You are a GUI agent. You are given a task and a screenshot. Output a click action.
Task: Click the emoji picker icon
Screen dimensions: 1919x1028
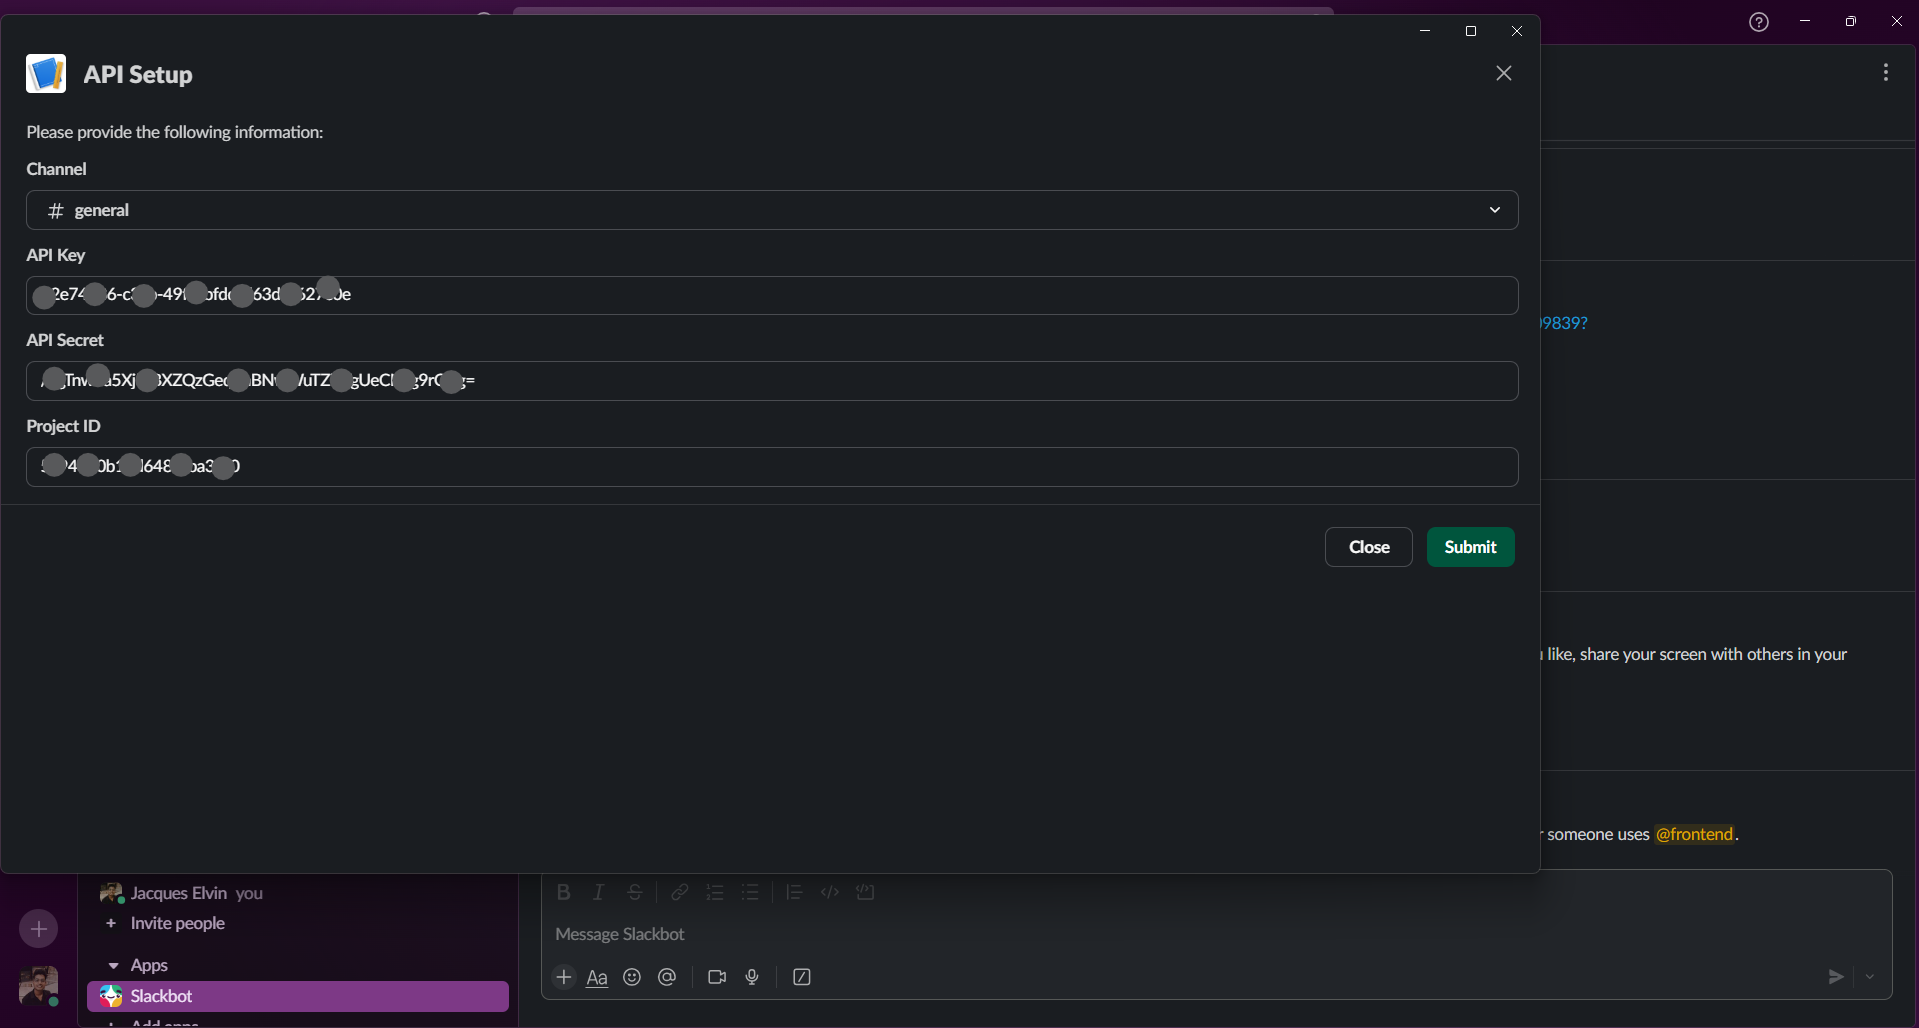(x=632, y=977)
